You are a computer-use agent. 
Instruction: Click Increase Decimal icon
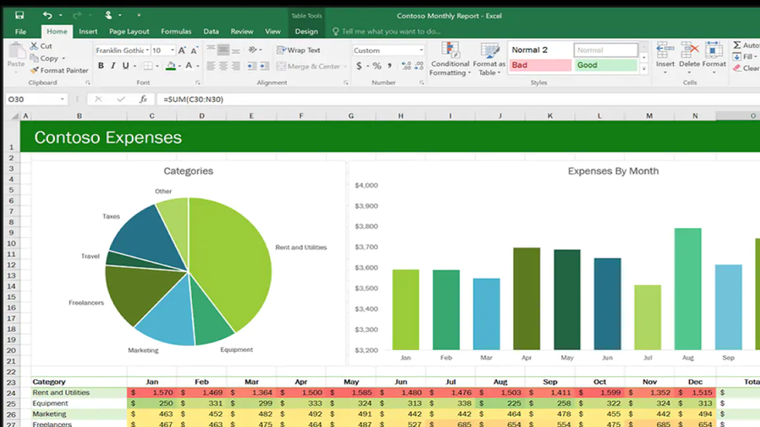coord(406,66)
